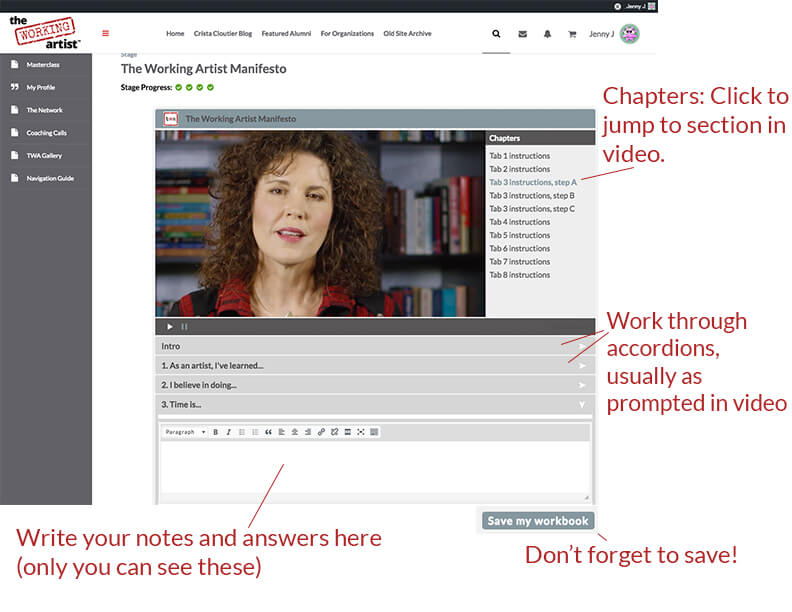This screenshot has height=612, width=792.
Task: Click the search magnifier icon in header
Action: [x=496, y=34]
